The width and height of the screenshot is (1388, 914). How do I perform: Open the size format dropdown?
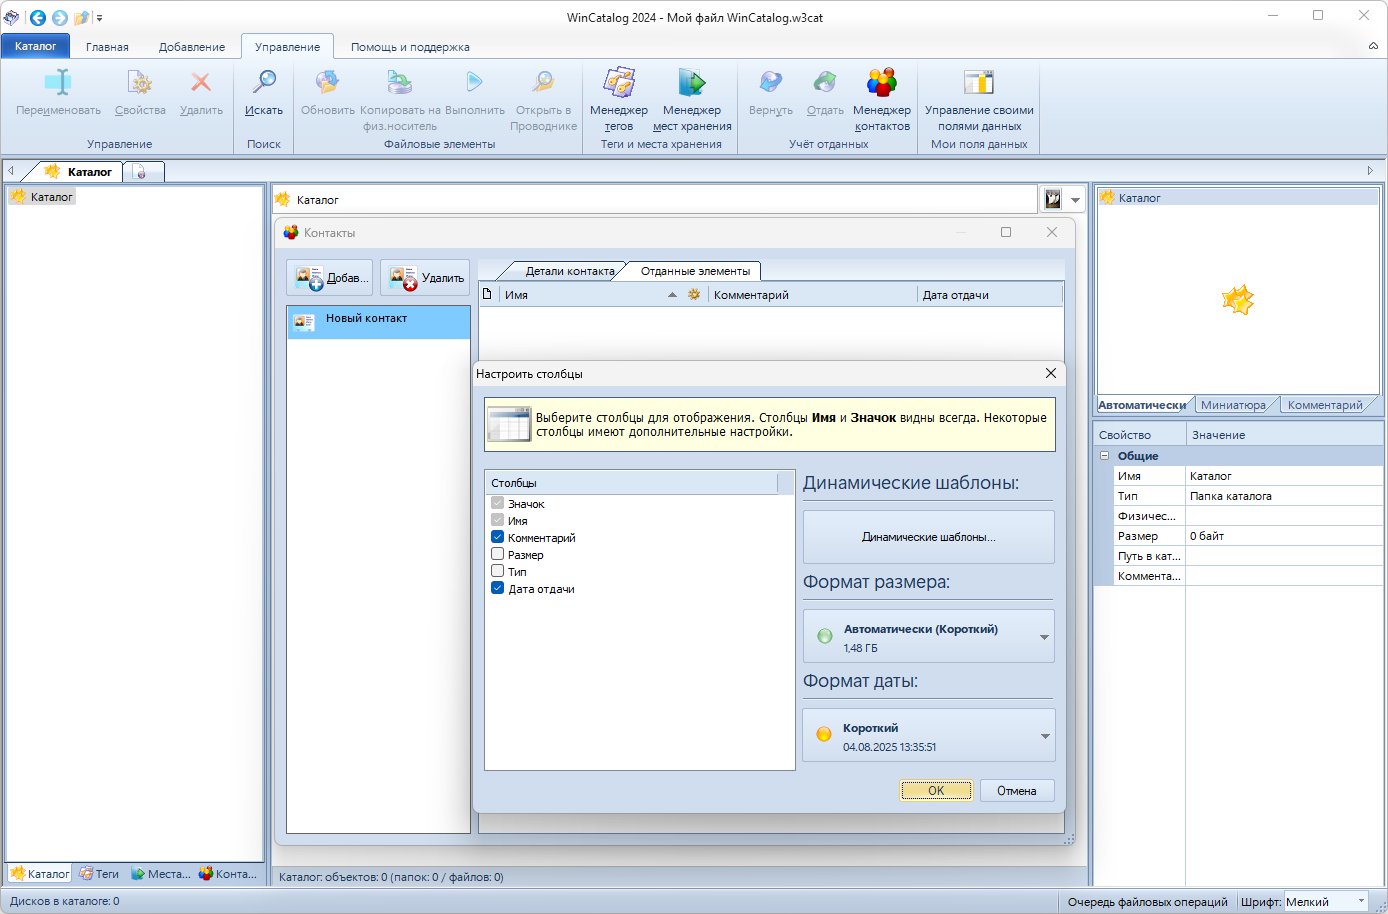(929, 637)
